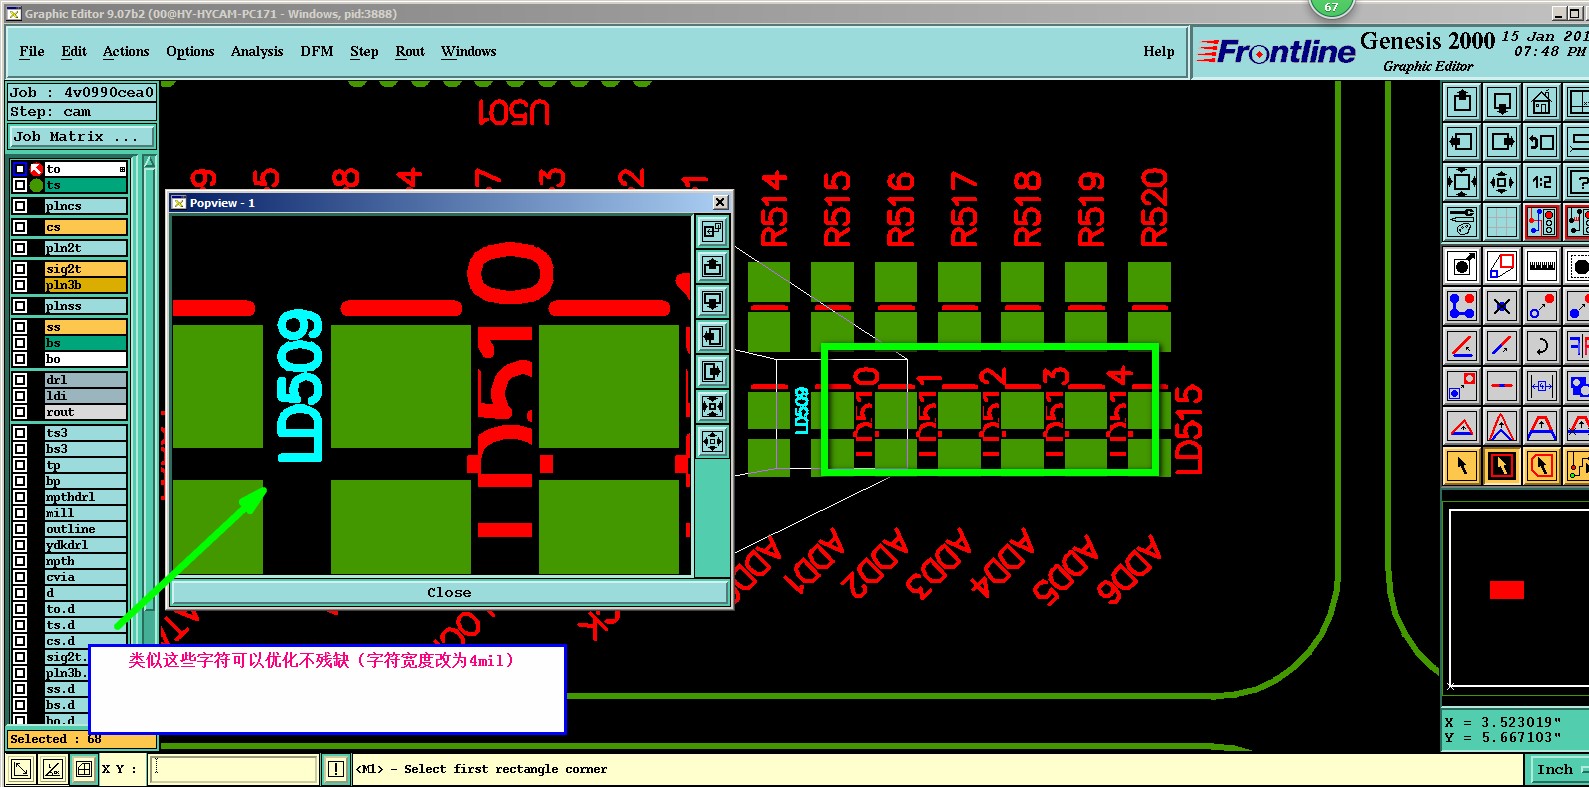
Task: Click the curved arrow rotate icon
Action: click(1542, 346)
